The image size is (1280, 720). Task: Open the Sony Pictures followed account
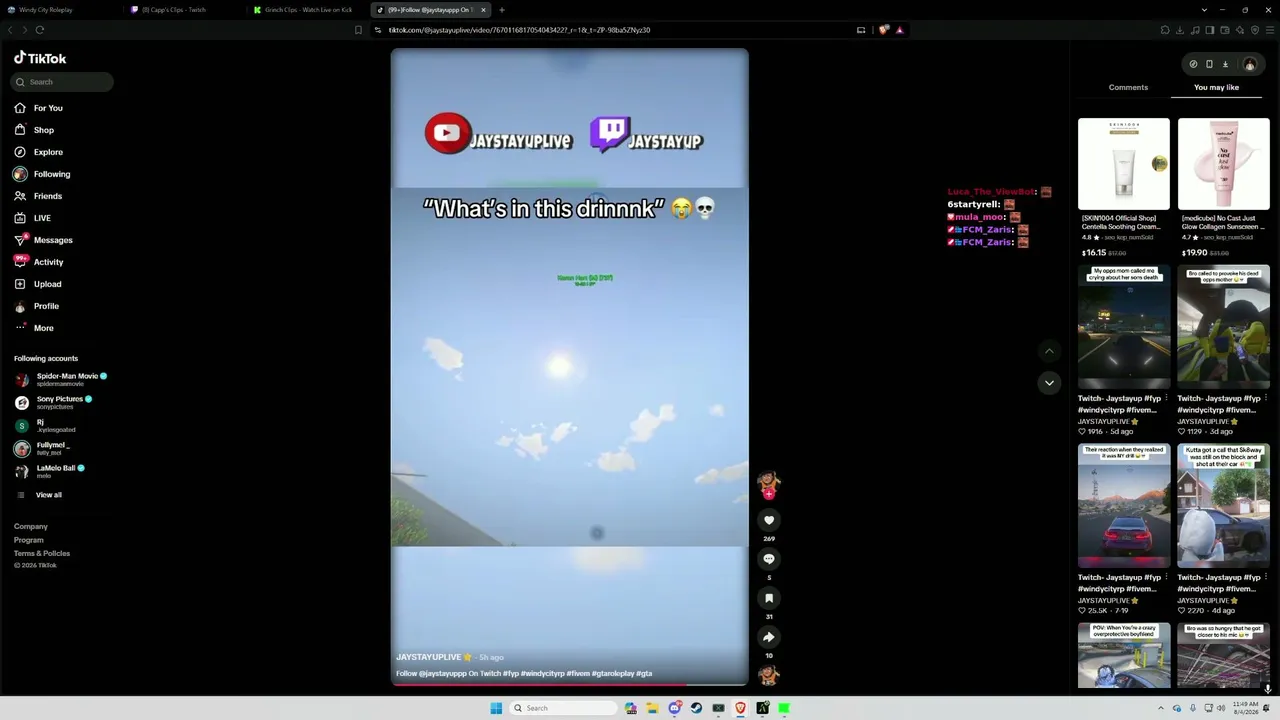click(x=55, y=402)
